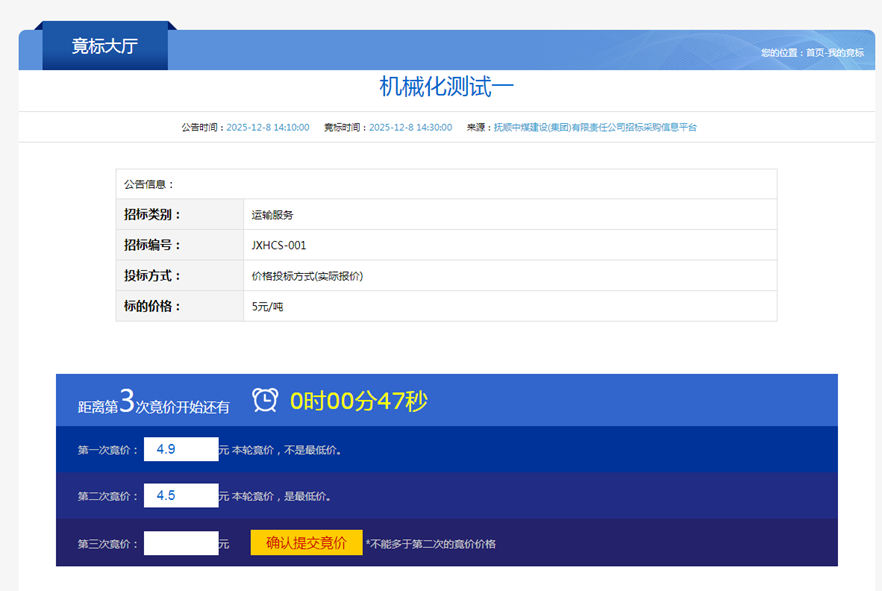Viewport: 882px width, 591px height.
Task: Focus the 第三次竞价 price input field
Action: click(x=181, y=543)
